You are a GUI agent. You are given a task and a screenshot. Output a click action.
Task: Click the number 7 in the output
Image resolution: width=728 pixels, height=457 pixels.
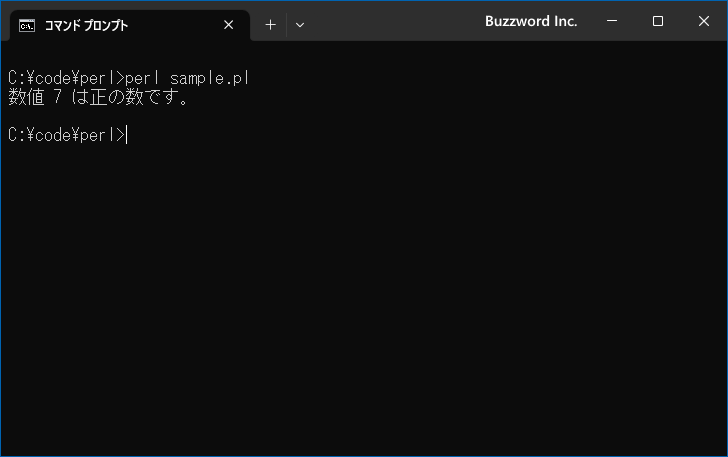58,97
